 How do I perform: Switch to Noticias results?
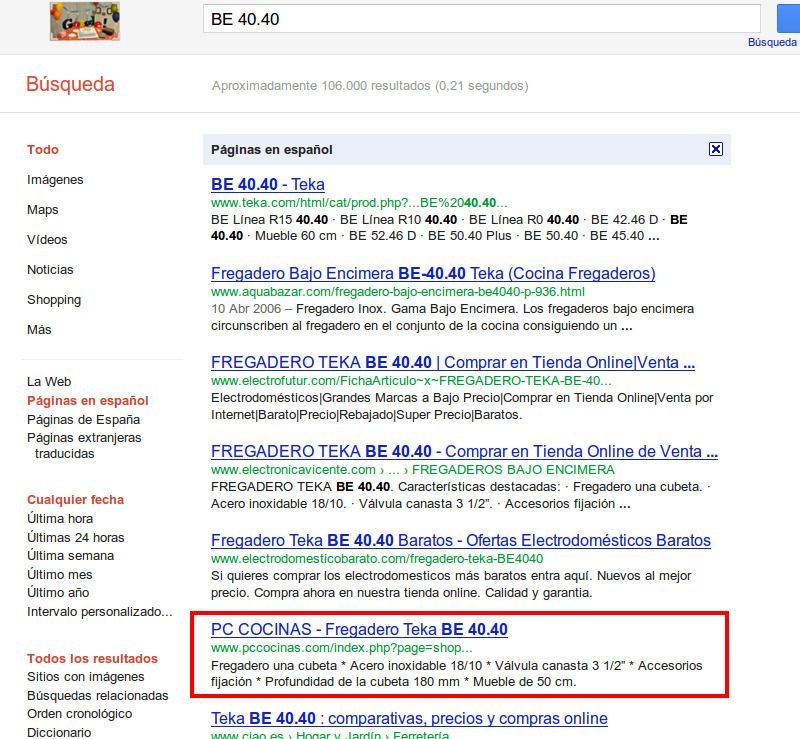[x=50, y=269]
